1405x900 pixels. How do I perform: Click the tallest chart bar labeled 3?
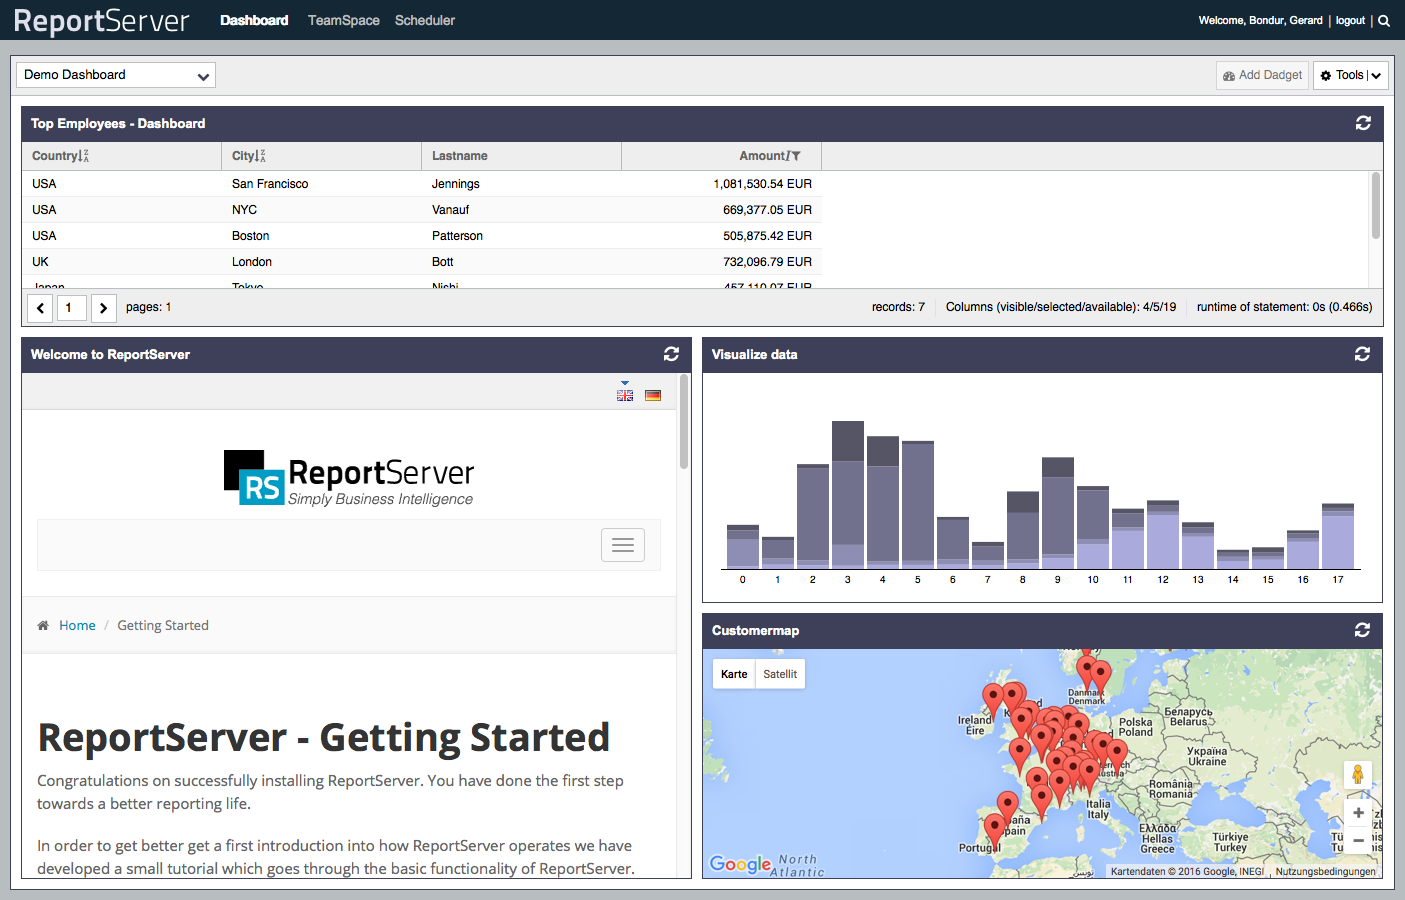click(x=847, y=495)
